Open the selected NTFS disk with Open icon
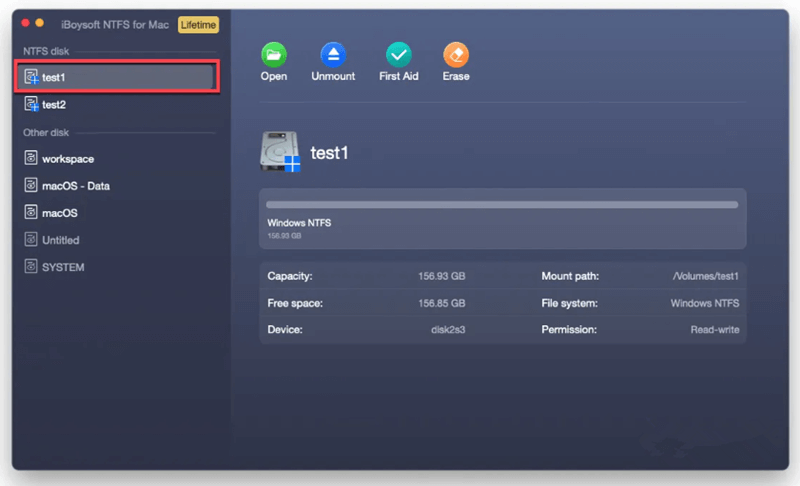The image size is (800, 486). coord(274,55)
